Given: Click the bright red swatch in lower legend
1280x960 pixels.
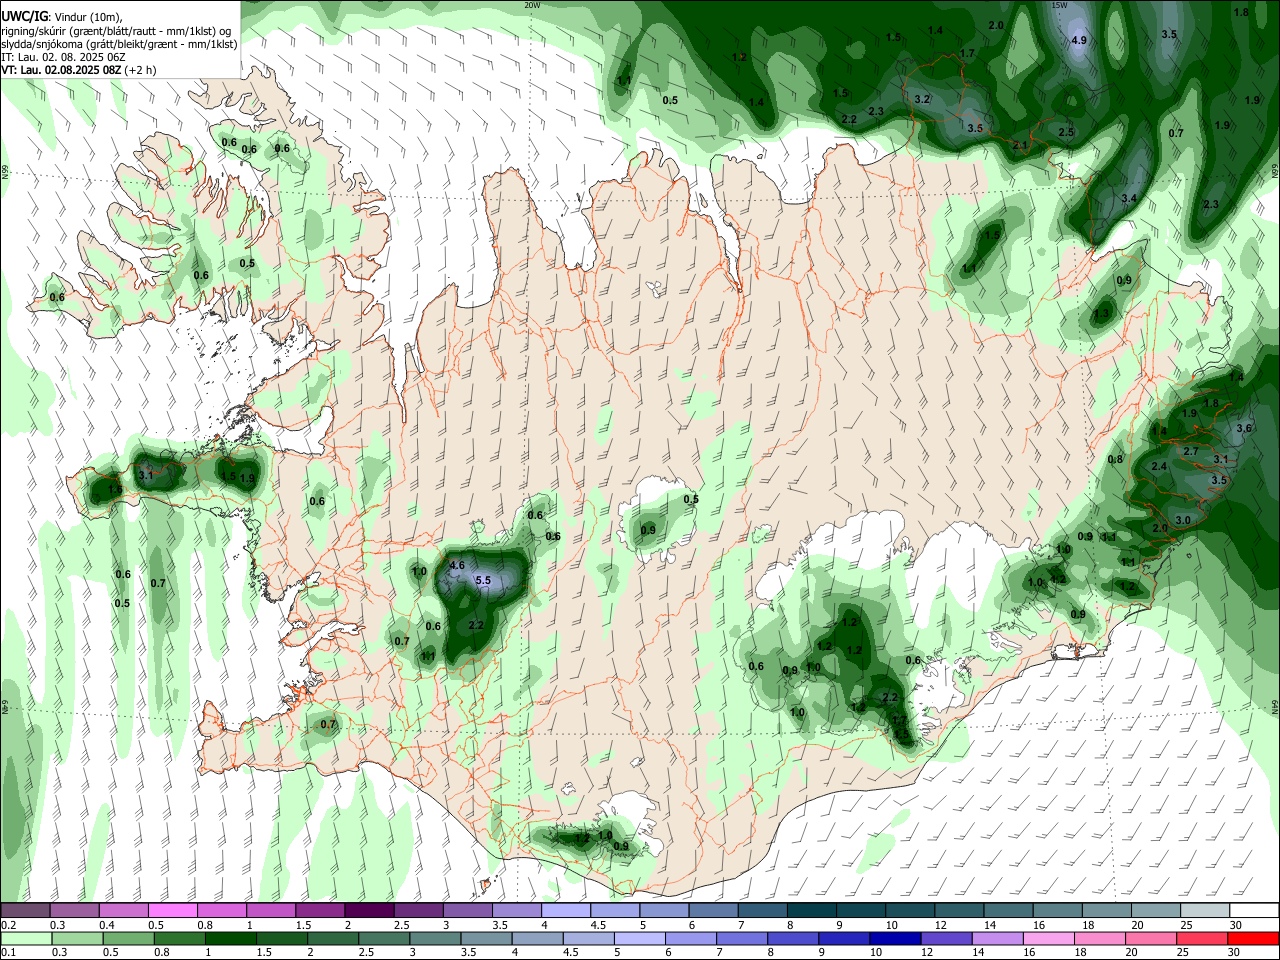Looking at the screenshot, I should tap(1254, 938).
